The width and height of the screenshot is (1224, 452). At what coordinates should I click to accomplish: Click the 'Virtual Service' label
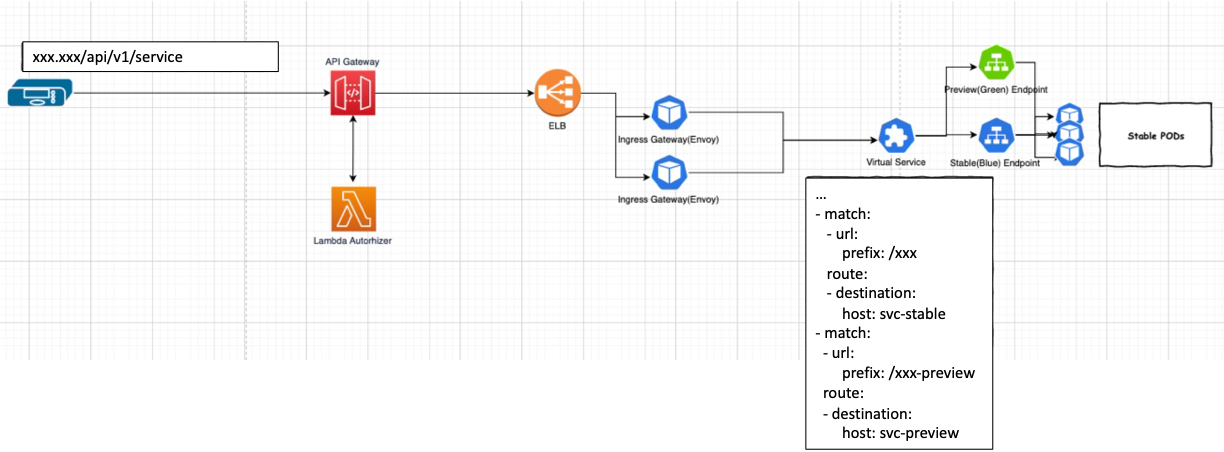pyautogui.click(x=894, y=161)
